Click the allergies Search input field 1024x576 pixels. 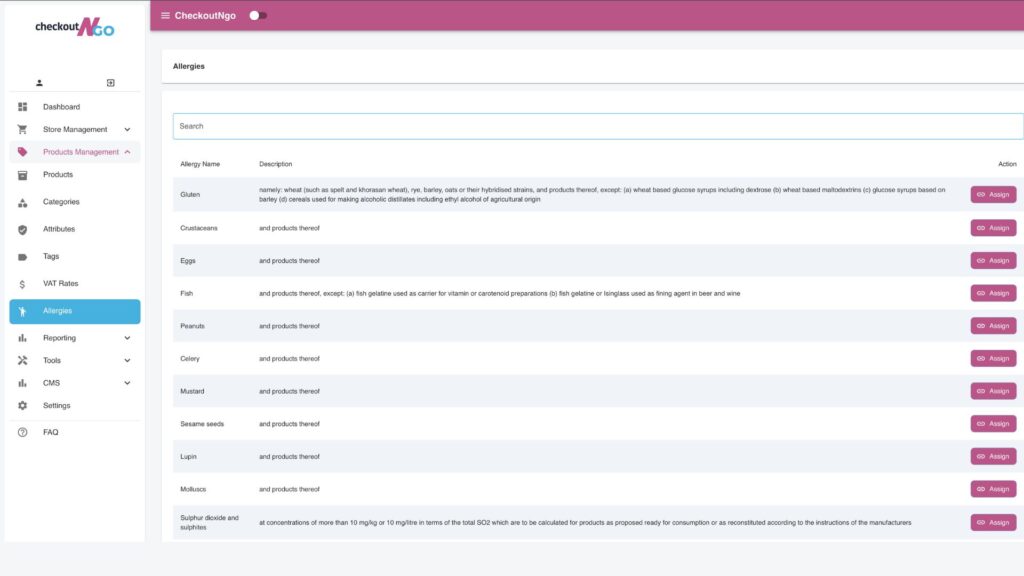(x=597, y=126)
